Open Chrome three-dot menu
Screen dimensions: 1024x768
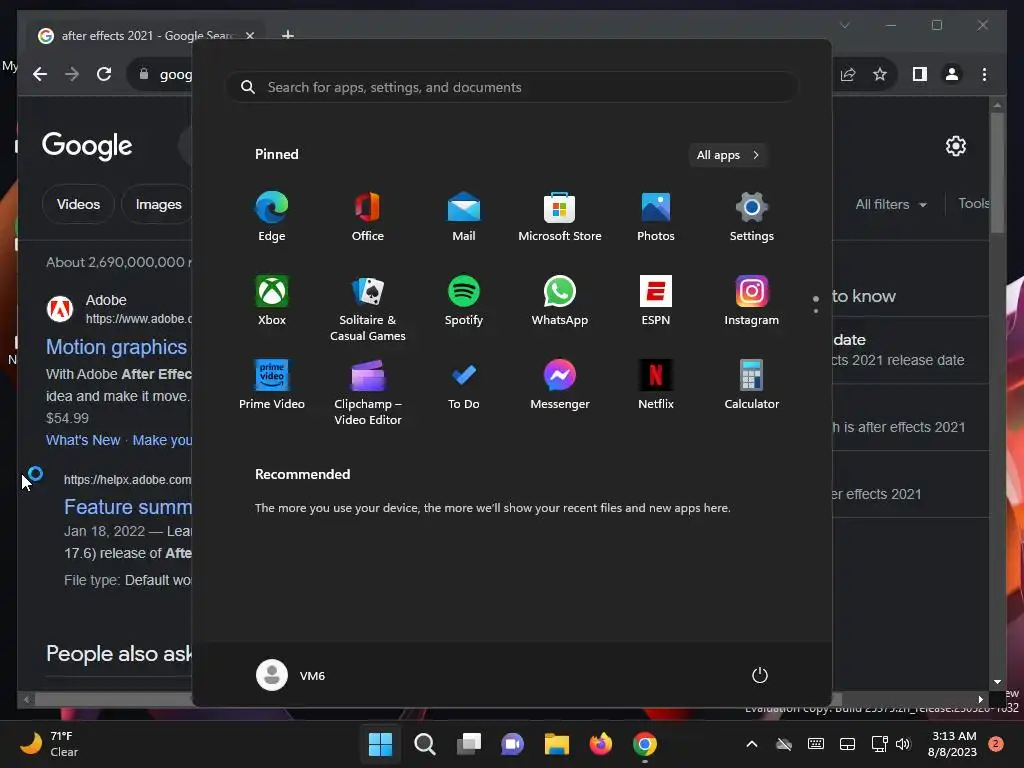tap(984, 74)
